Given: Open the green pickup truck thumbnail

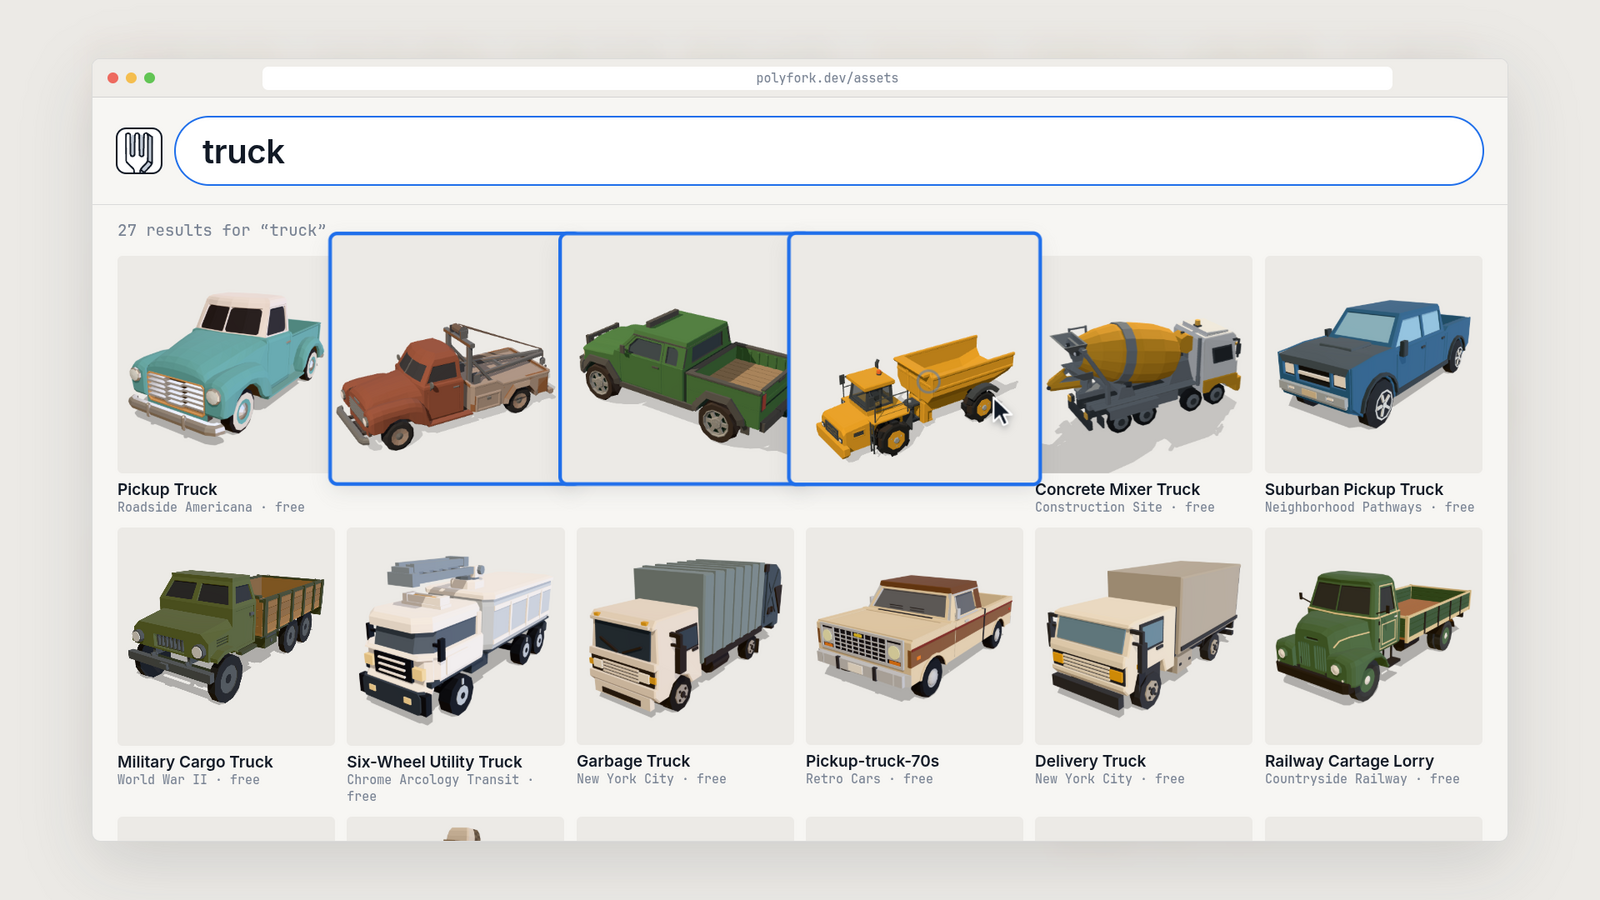Looking at the screenshot, I should [675, 359].
